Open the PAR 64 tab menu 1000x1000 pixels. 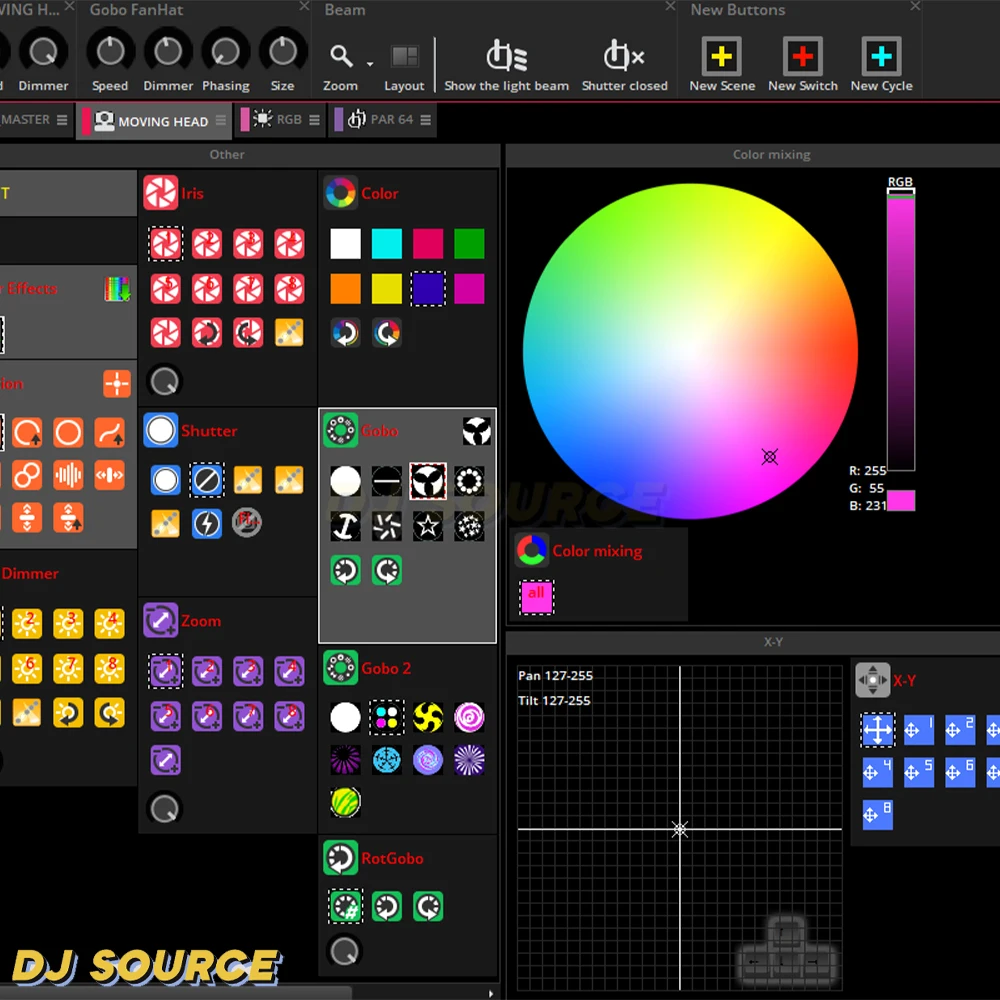point(426,120)
